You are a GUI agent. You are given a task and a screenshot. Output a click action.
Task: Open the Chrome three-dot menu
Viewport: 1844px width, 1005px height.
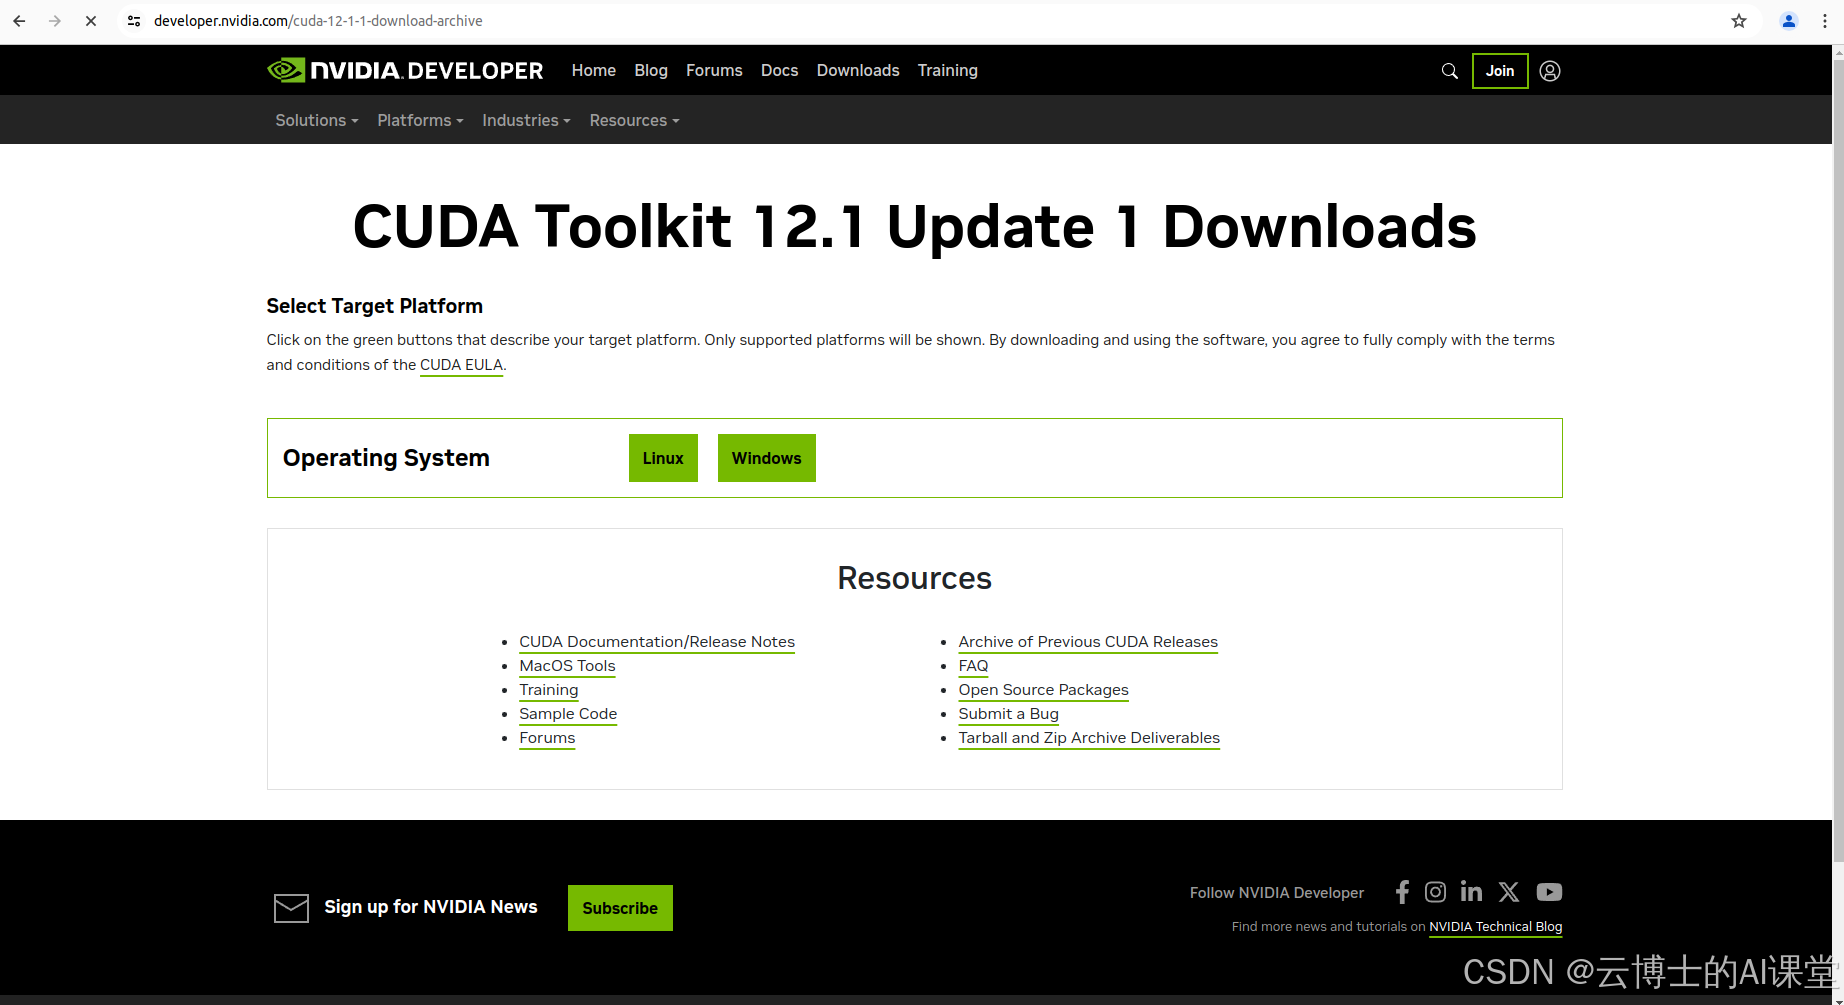pyautogui.click(x=1825, y=21)
